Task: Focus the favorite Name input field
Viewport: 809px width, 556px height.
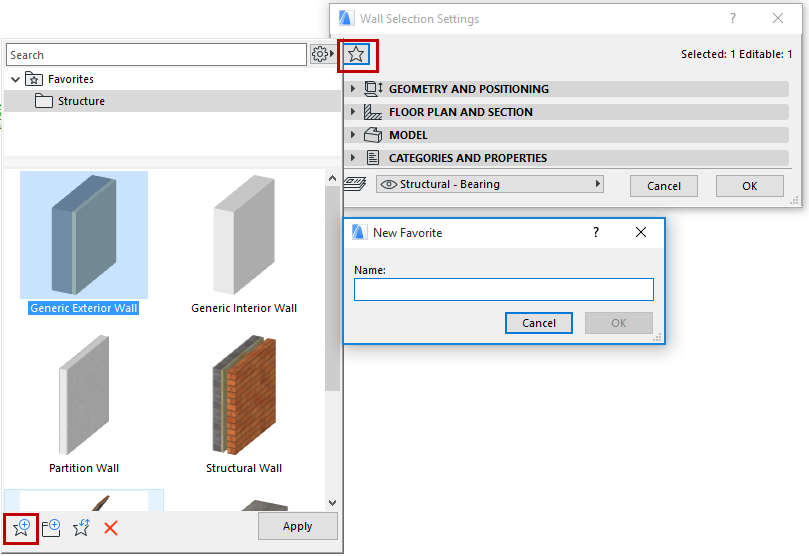Action: tap(504, 289)
